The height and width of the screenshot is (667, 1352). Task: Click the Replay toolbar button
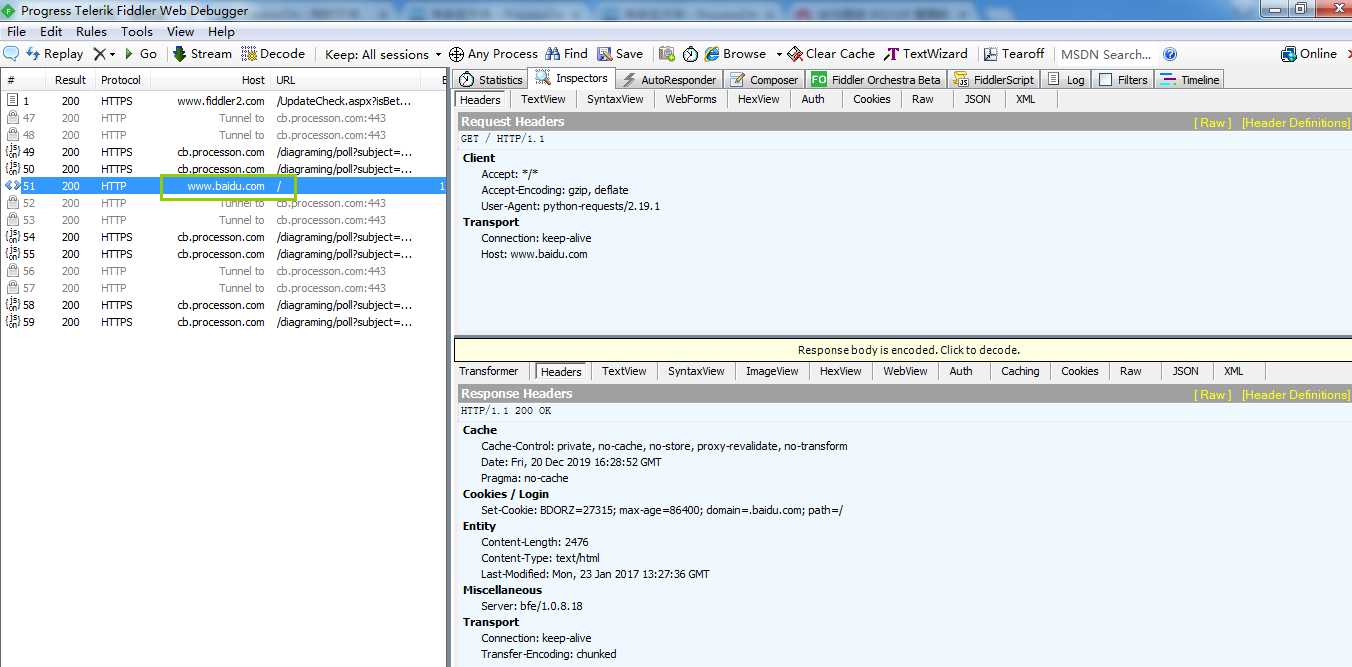(x=54, y=54)
